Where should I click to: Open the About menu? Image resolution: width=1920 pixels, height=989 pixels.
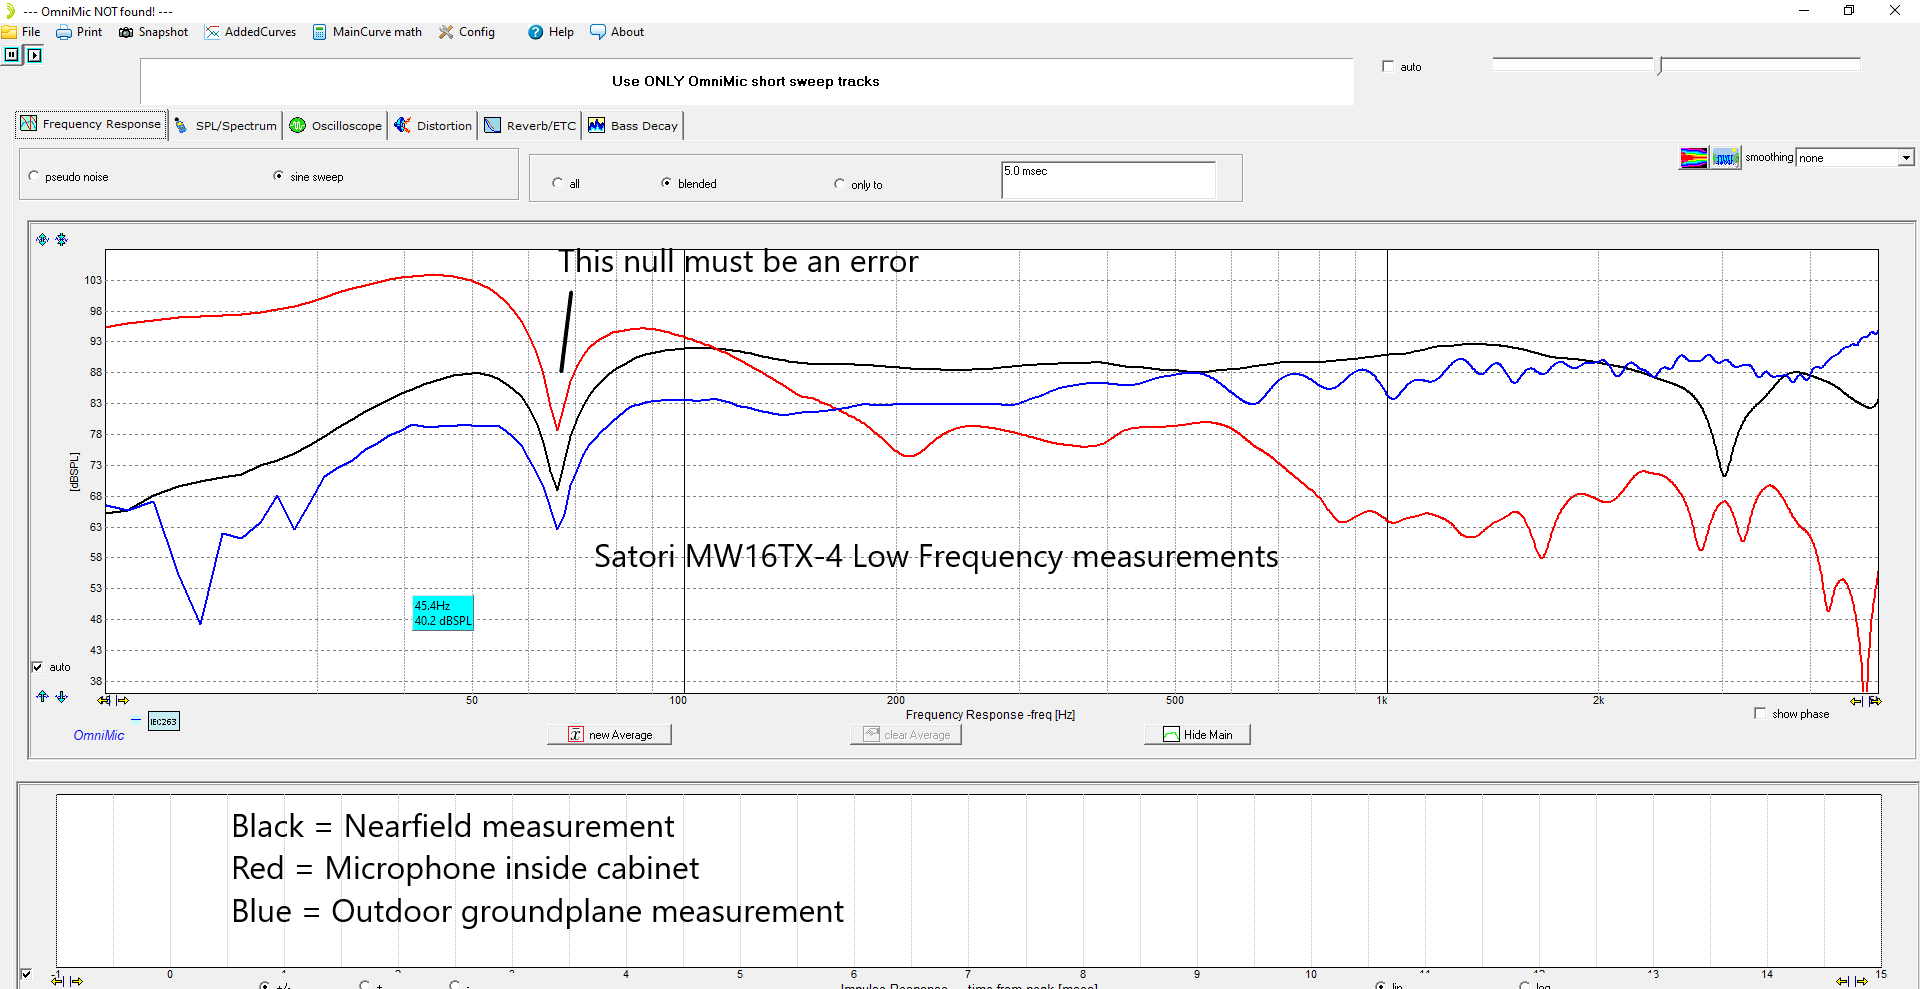(x=617, y=32)
